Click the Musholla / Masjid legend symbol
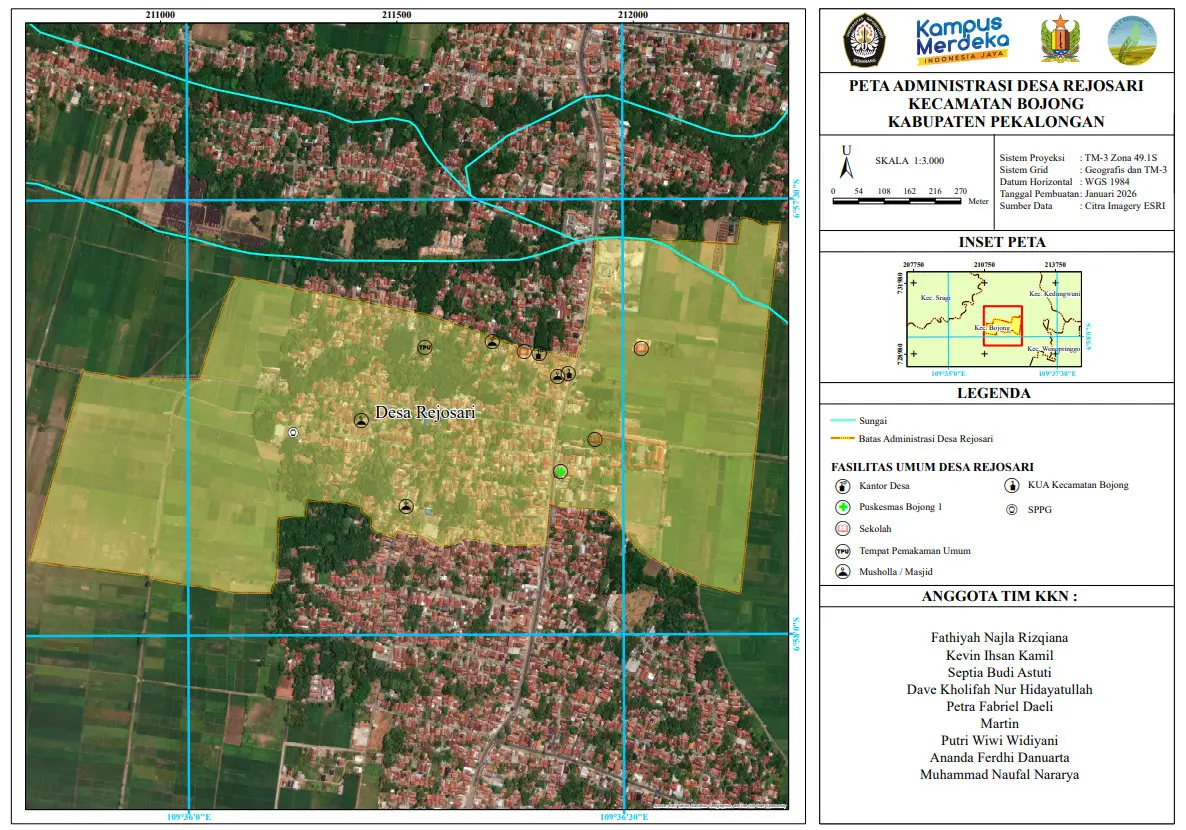Viewport: 1186px width, 830px height. [842, 572]
